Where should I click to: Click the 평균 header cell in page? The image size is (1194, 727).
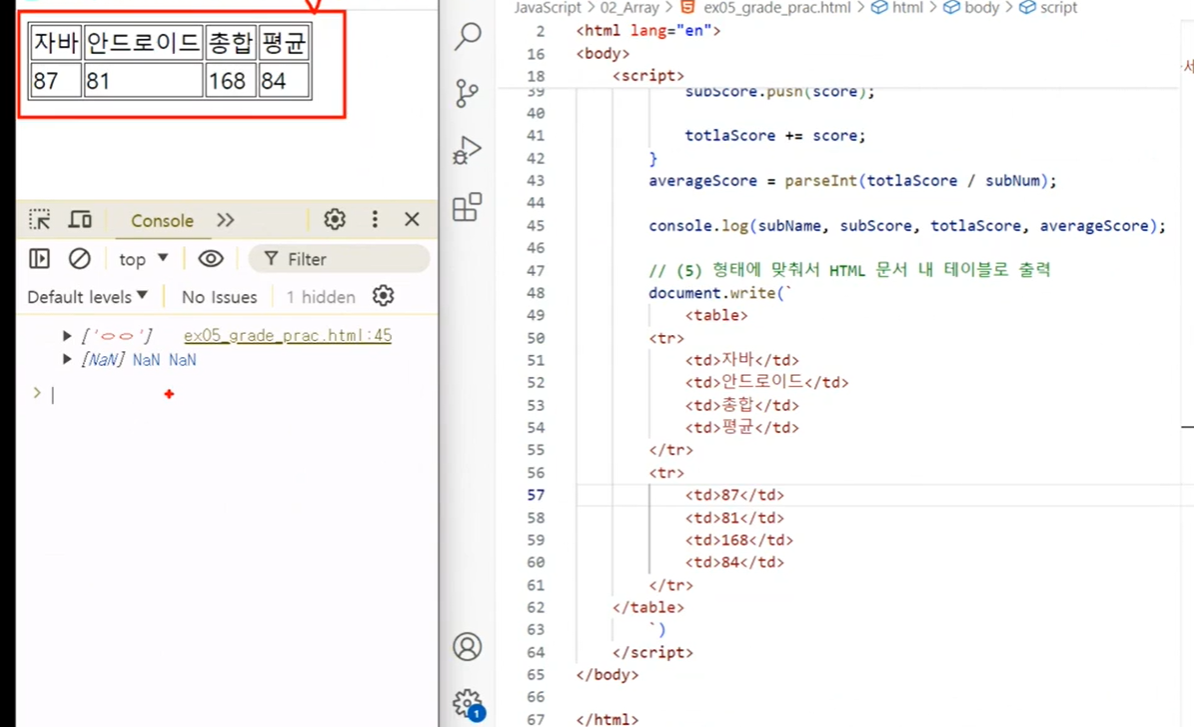click(x=284, y=43)
